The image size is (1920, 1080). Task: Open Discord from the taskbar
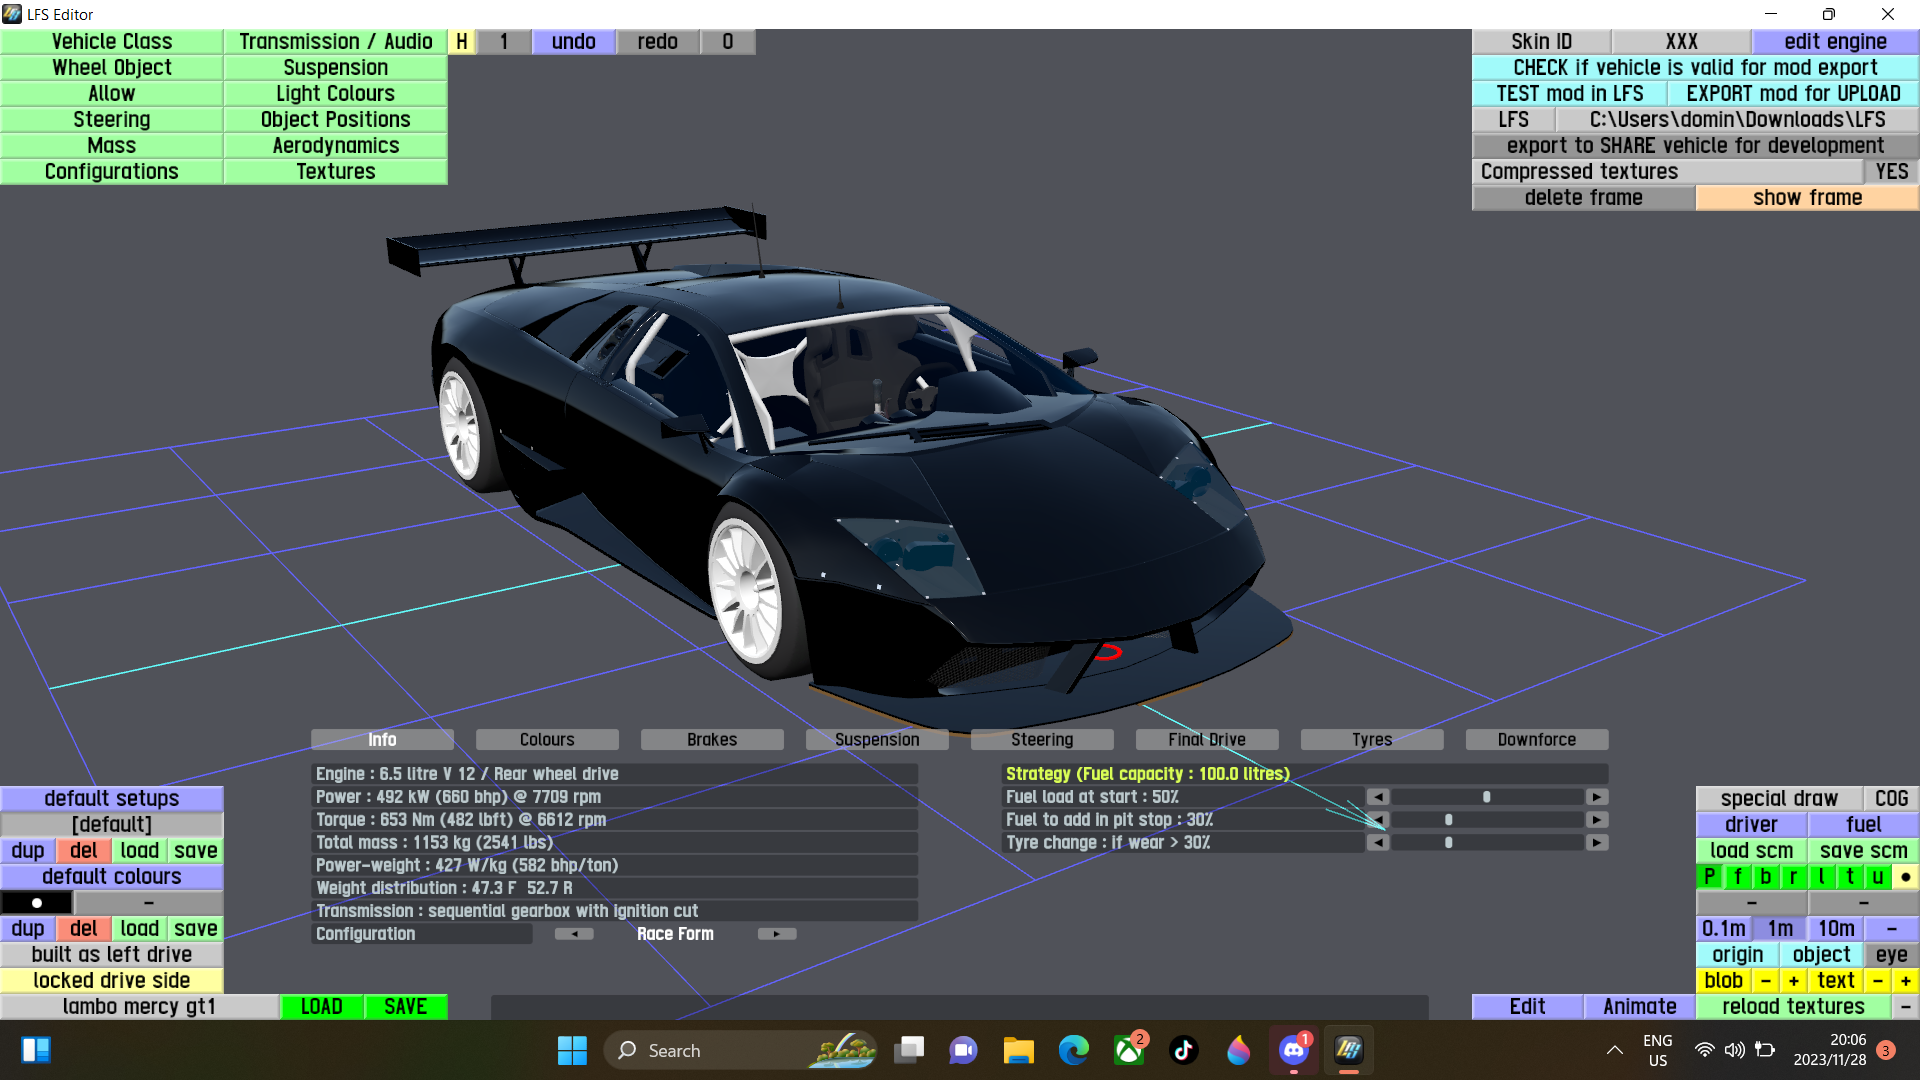coord(1293,1050)
